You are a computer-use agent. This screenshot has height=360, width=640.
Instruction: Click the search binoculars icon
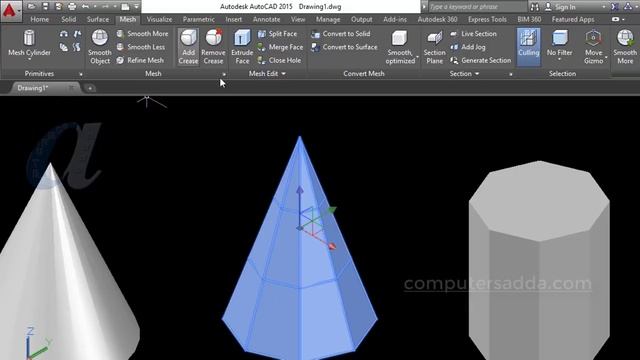[x=534, y=7]
